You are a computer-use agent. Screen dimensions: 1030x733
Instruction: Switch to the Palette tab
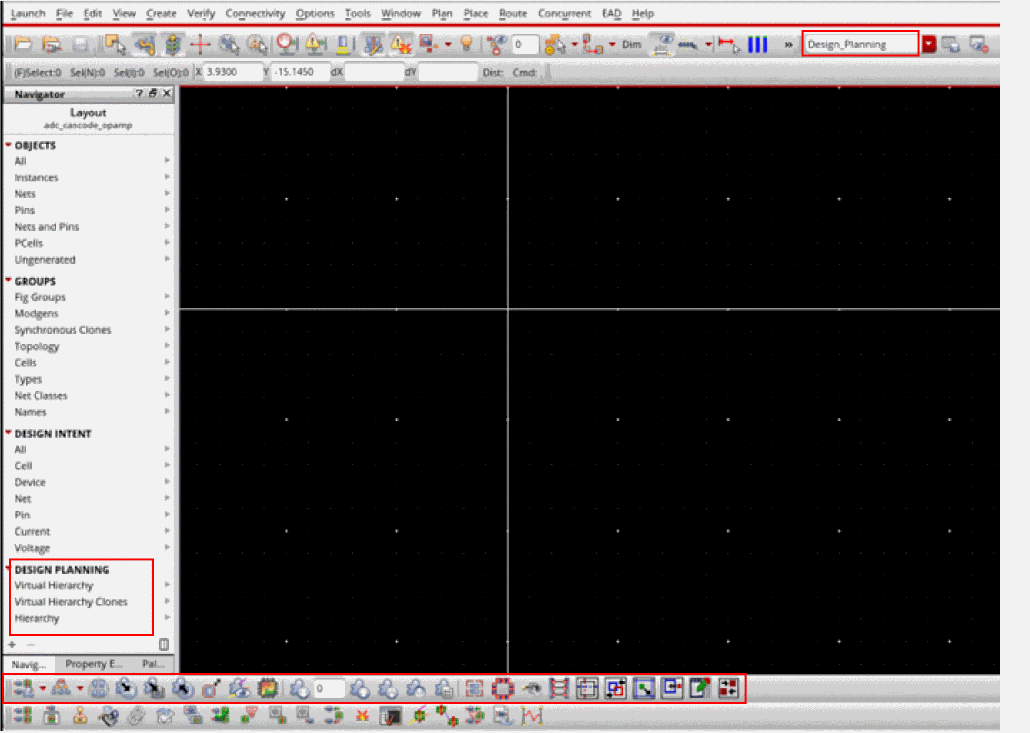point(153,664)
